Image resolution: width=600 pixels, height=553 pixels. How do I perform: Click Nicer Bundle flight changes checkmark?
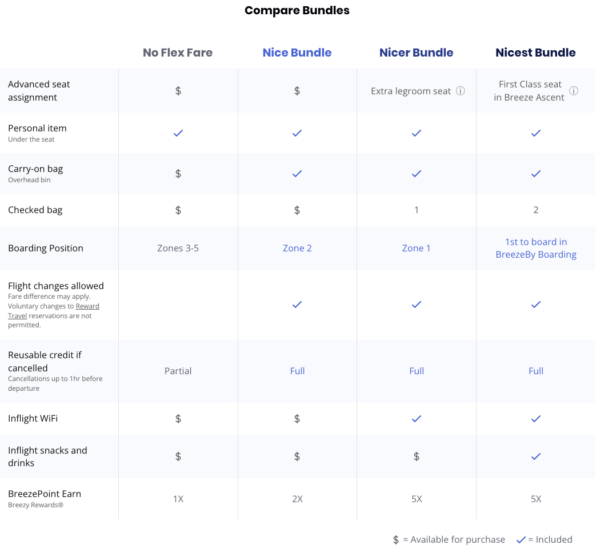point(416,305)
